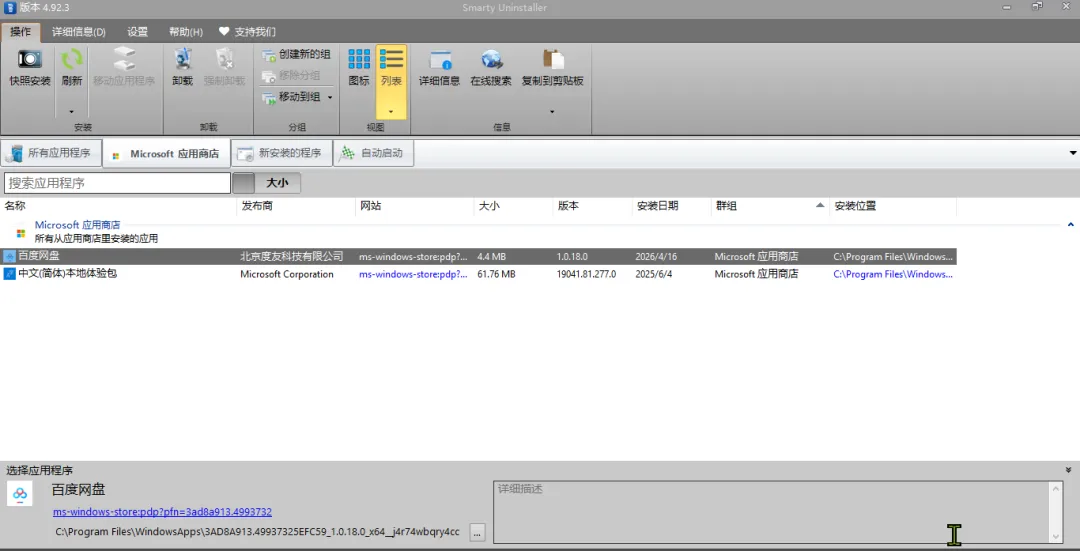
Task: Select the 新安装的程序 tab
Action: (x=282, y=153)
